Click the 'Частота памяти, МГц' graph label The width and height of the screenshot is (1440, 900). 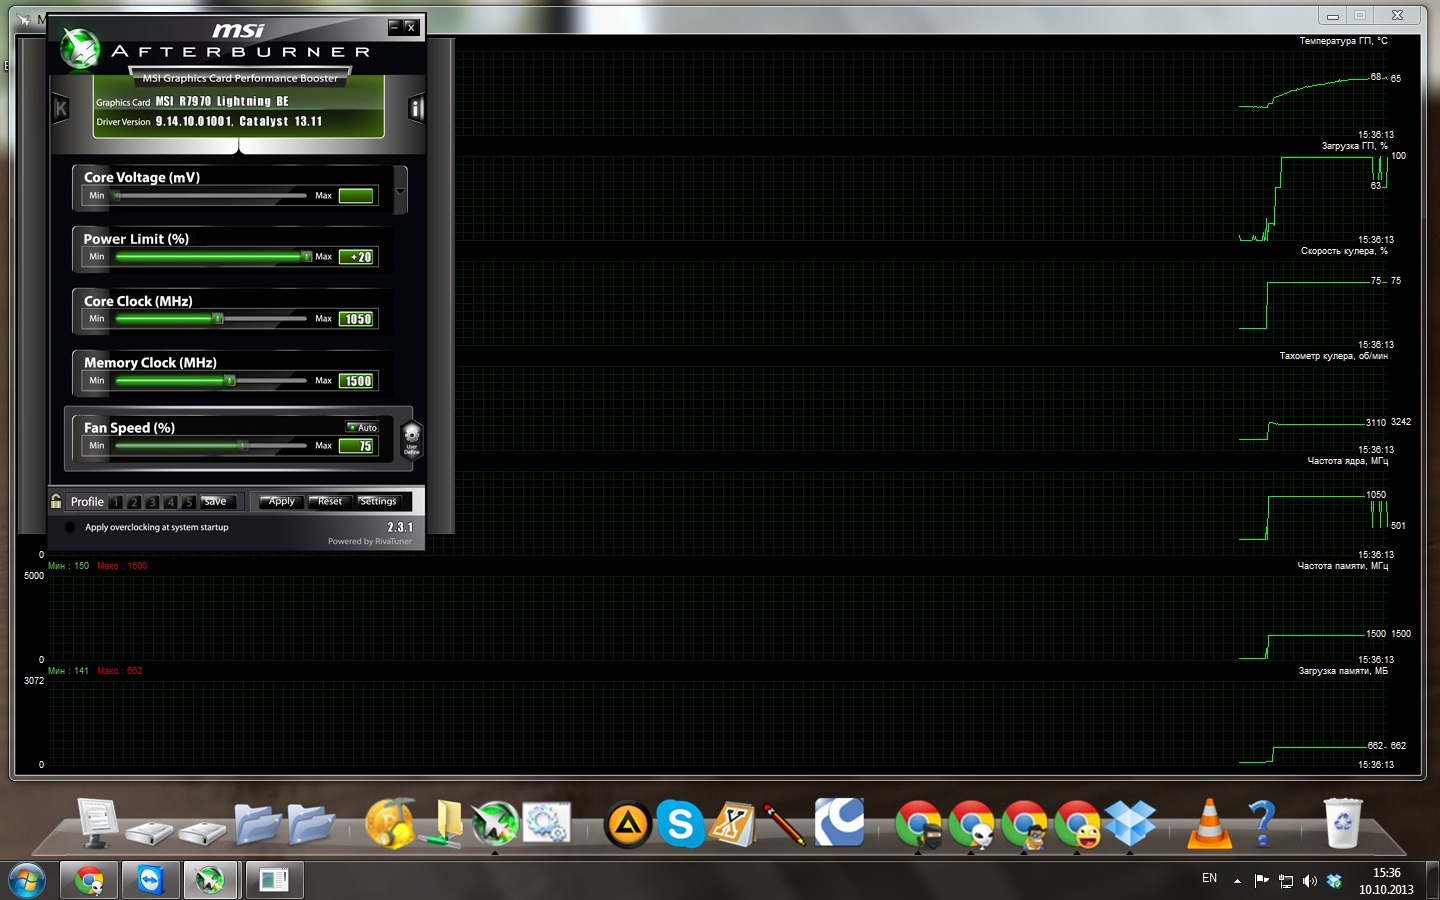pos(1342,566)
